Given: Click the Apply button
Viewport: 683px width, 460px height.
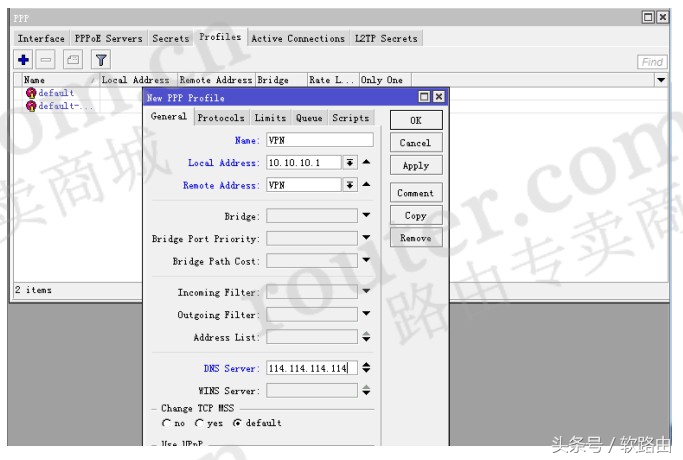Looking at the screenshot, I should pos(416,166).
